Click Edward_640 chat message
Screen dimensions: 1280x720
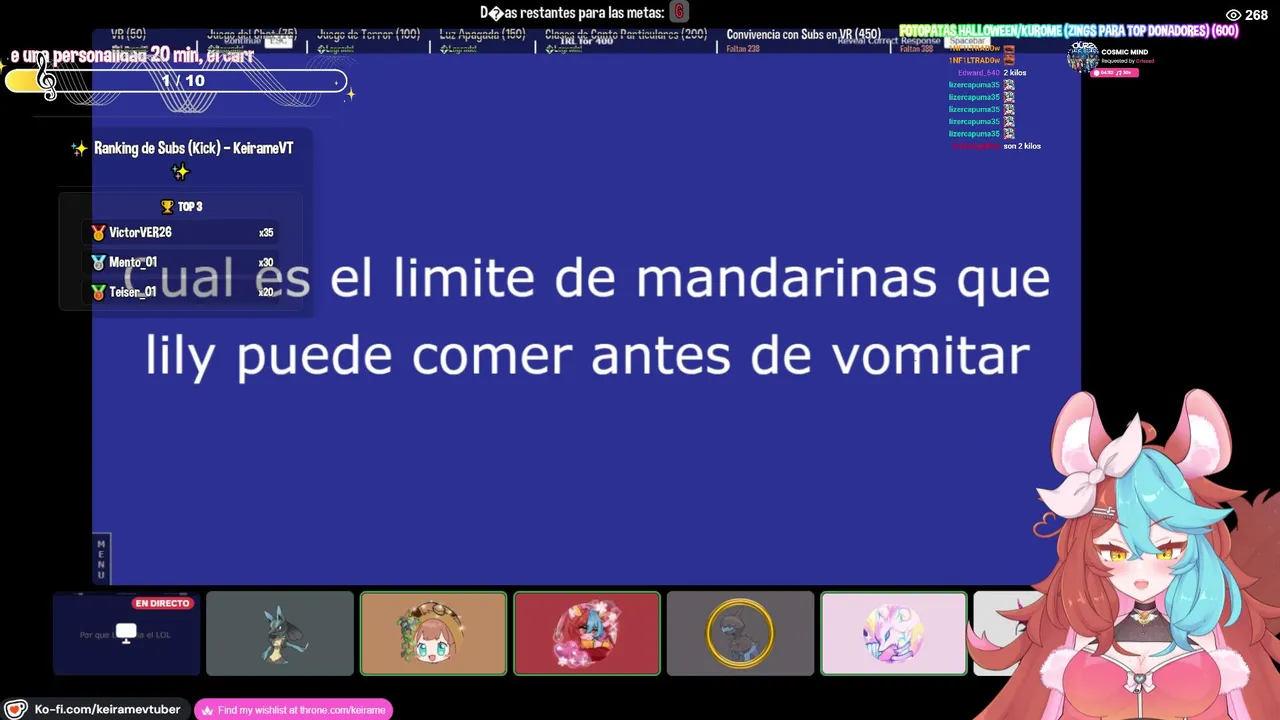point(992,73)
